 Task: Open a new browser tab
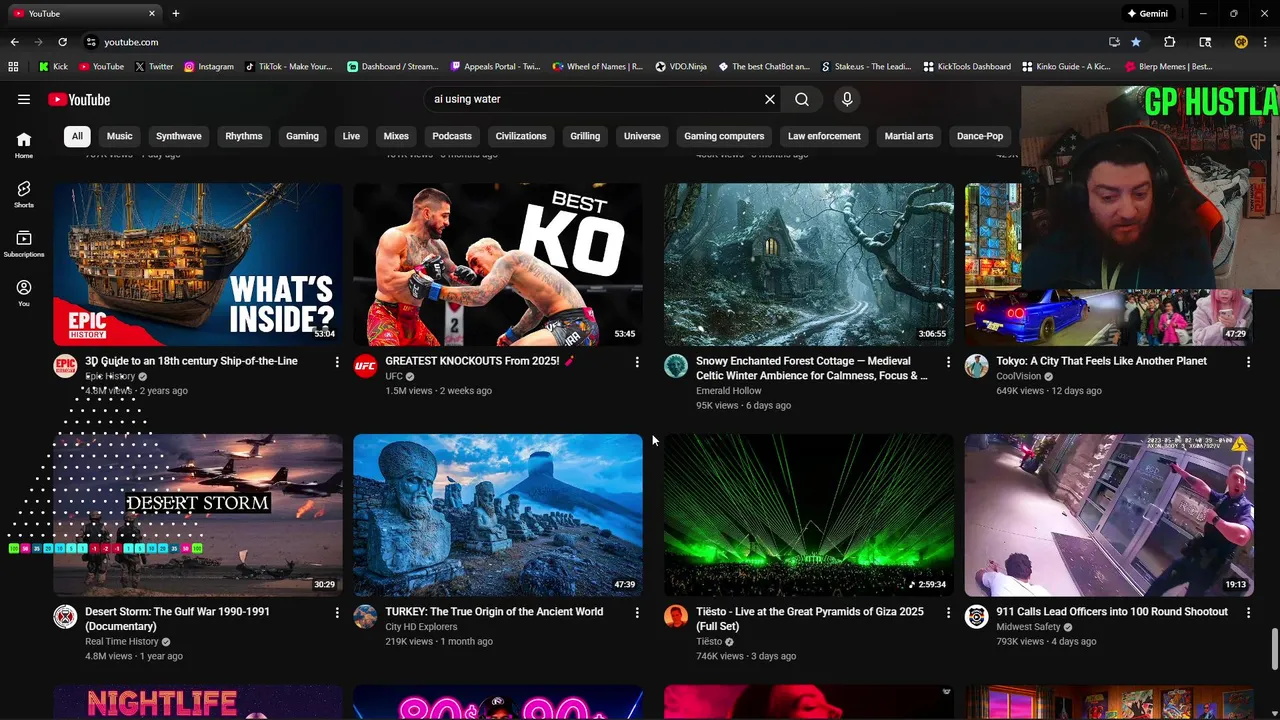[176, 14]
